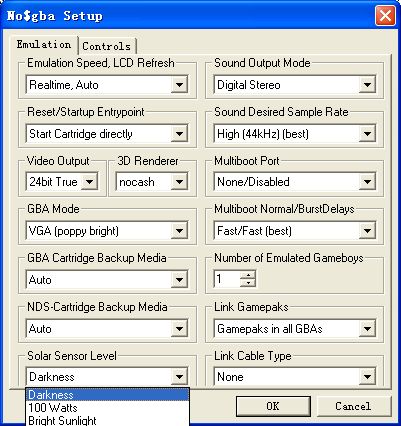Image resolution: width=401 pixels, height=426 pixels.
Task: Click the Cancel button
Action: (353, 406)
